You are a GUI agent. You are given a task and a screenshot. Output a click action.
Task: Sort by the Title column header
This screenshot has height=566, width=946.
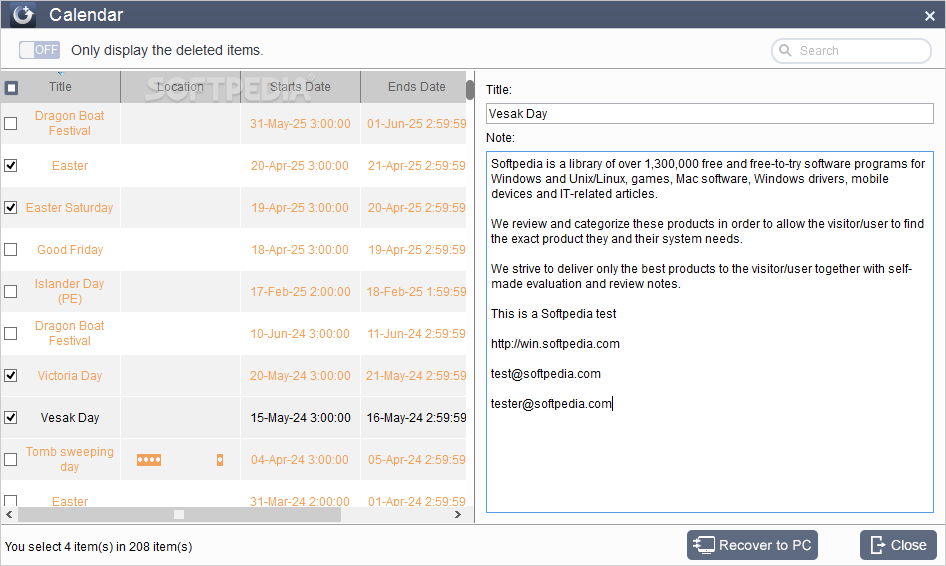(x=60, y=87)
